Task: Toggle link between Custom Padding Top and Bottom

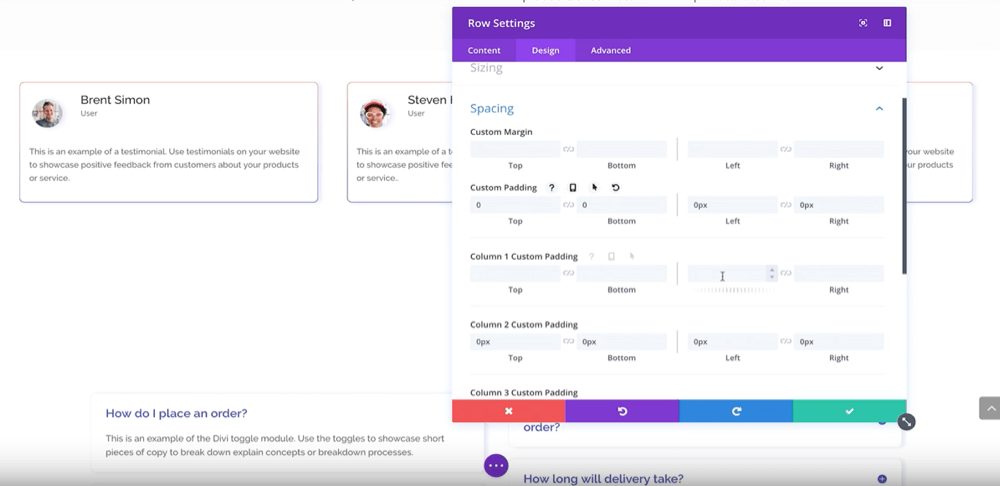Action: pos(568,205)
